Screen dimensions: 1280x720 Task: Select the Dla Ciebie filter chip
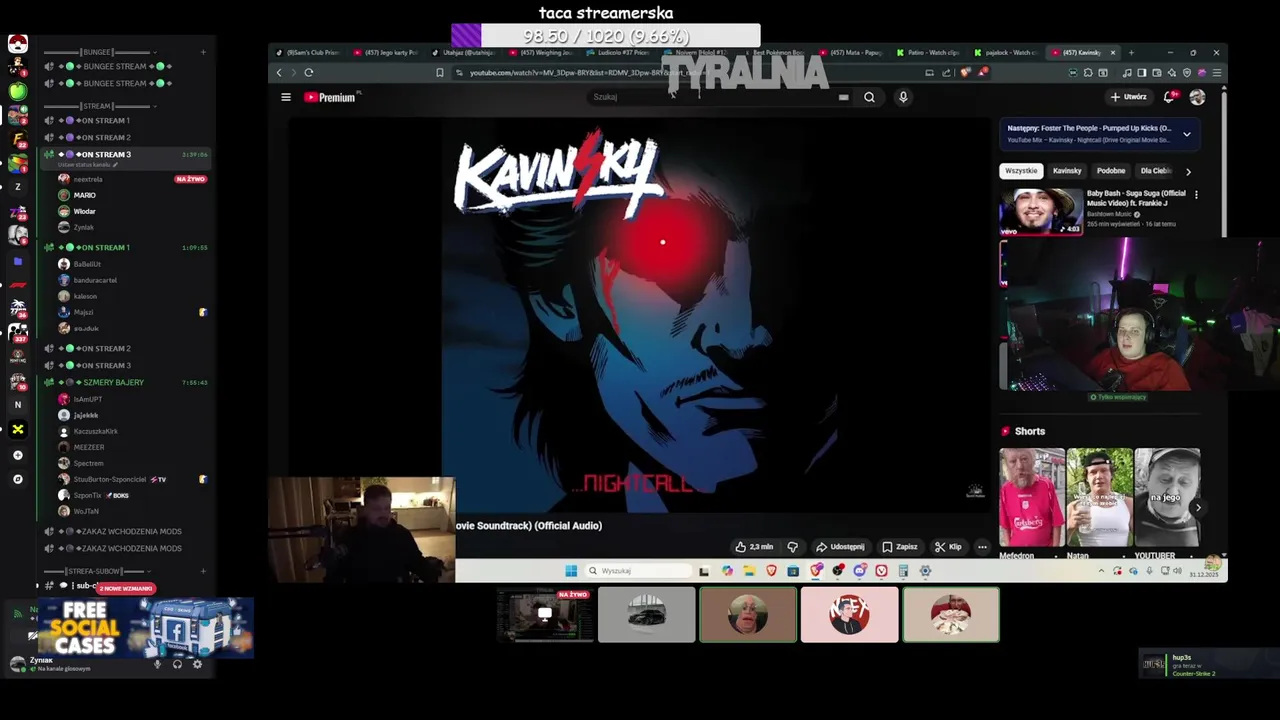1155,171
